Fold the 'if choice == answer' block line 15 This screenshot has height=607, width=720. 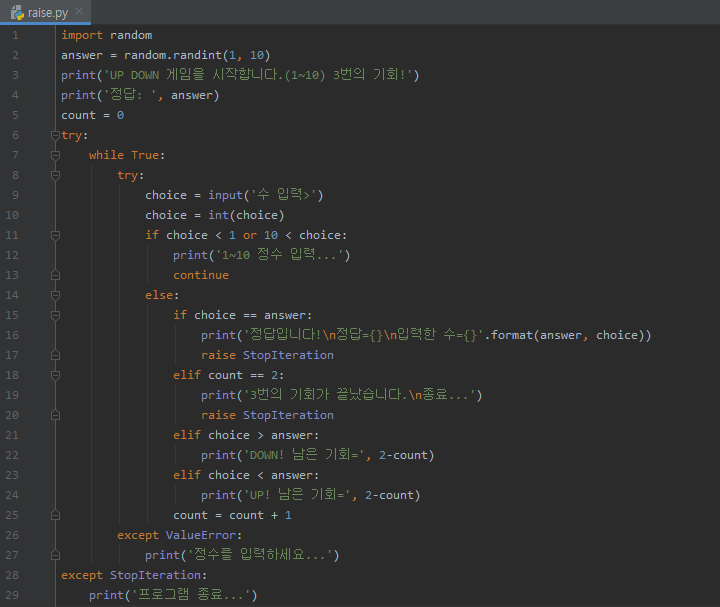pos(55,315)
